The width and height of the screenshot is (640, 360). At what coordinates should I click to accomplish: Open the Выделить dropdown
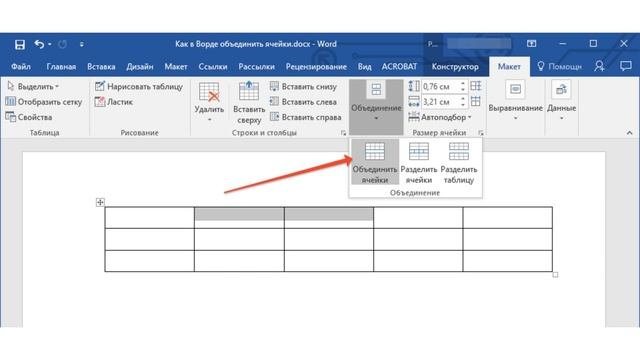[33, 87]
